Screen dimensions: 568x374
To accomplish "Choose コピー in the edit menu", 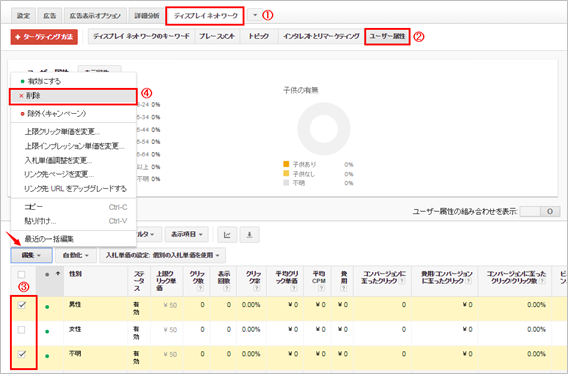I will pos(74,207).
